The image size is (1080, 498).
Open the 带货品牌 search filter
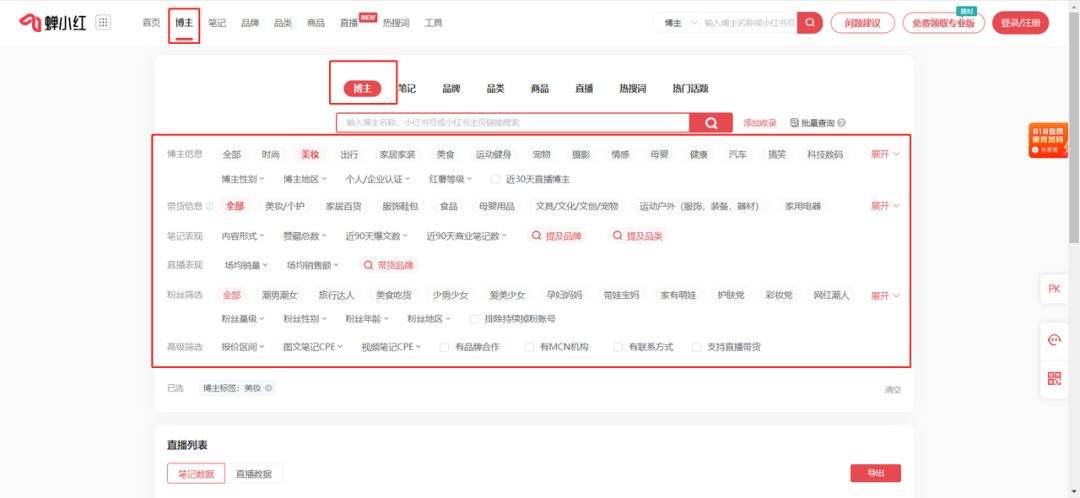pyautogui.click(x=389, y=265)
